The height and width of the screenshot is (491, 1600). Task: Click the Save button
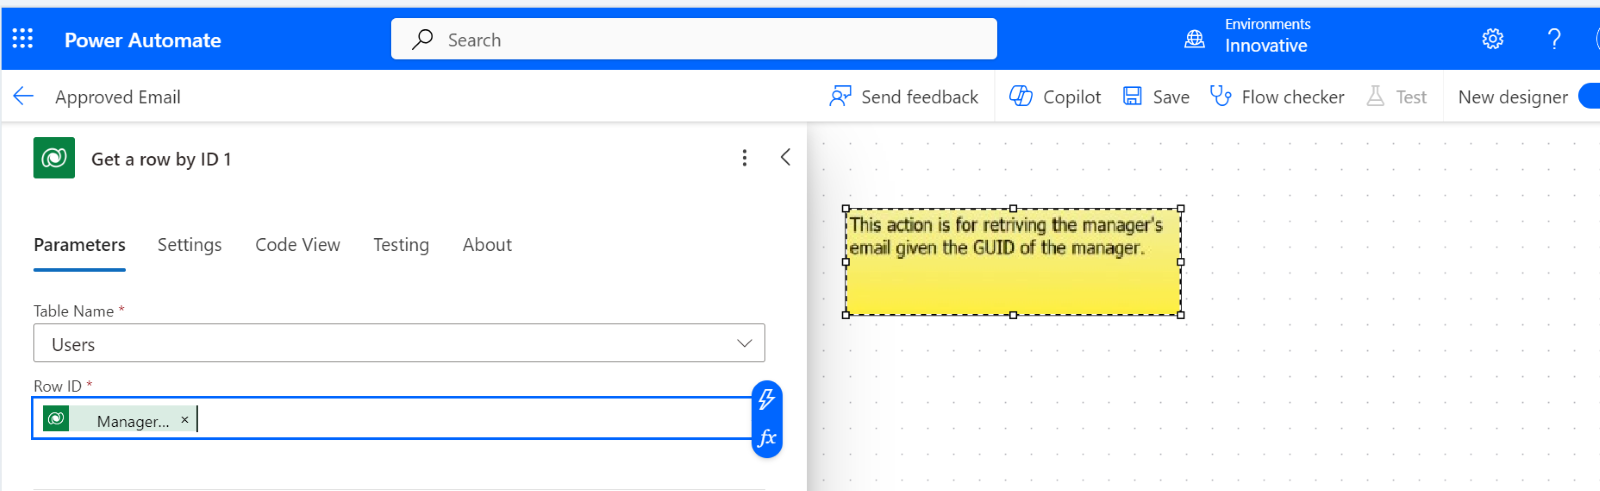tap(1156, 96)
